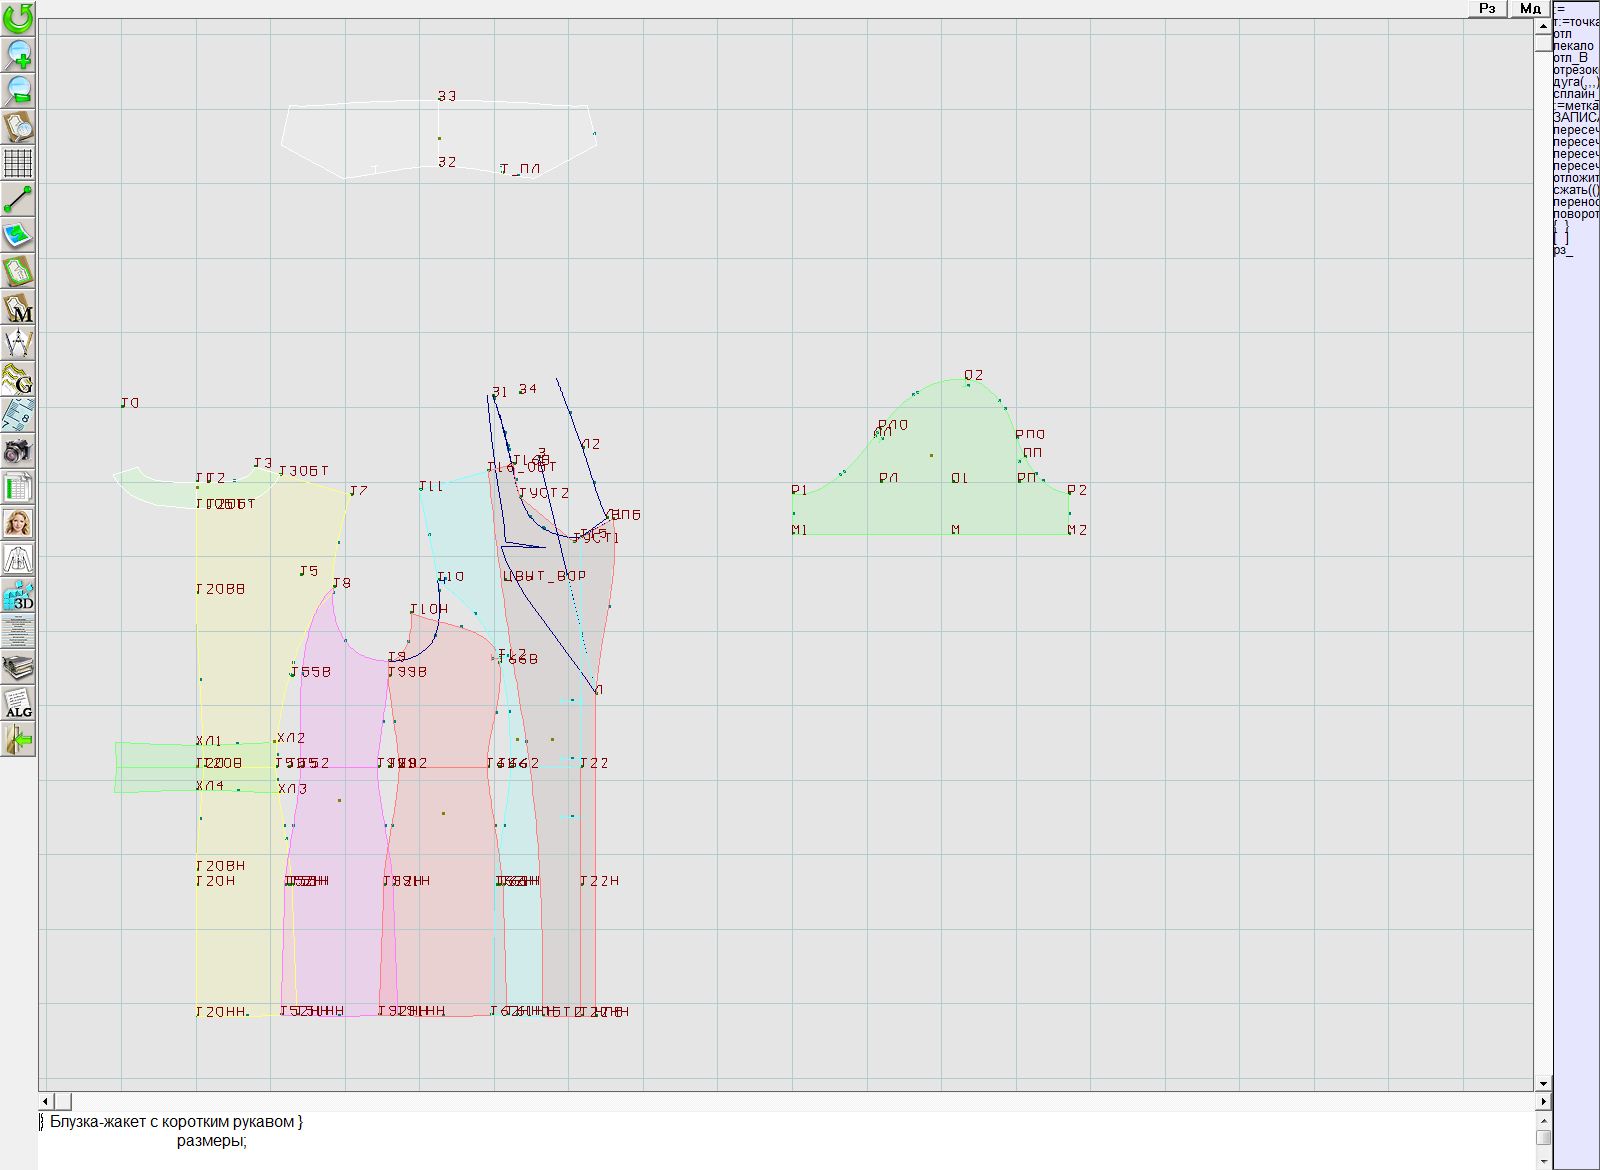Select the line segment tool icon
1600x1170 pixels.
[x=18, y=199]
